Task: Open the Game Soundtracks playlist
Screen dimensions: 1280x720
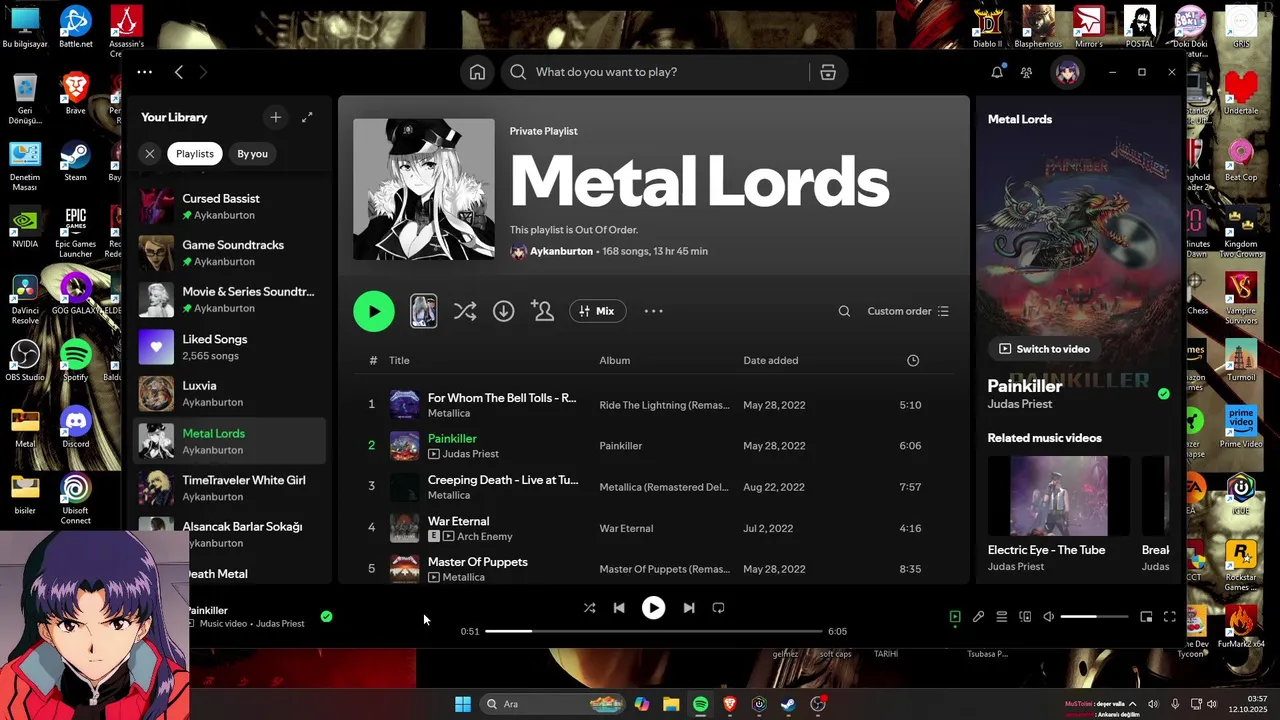Action: [229, 253]
